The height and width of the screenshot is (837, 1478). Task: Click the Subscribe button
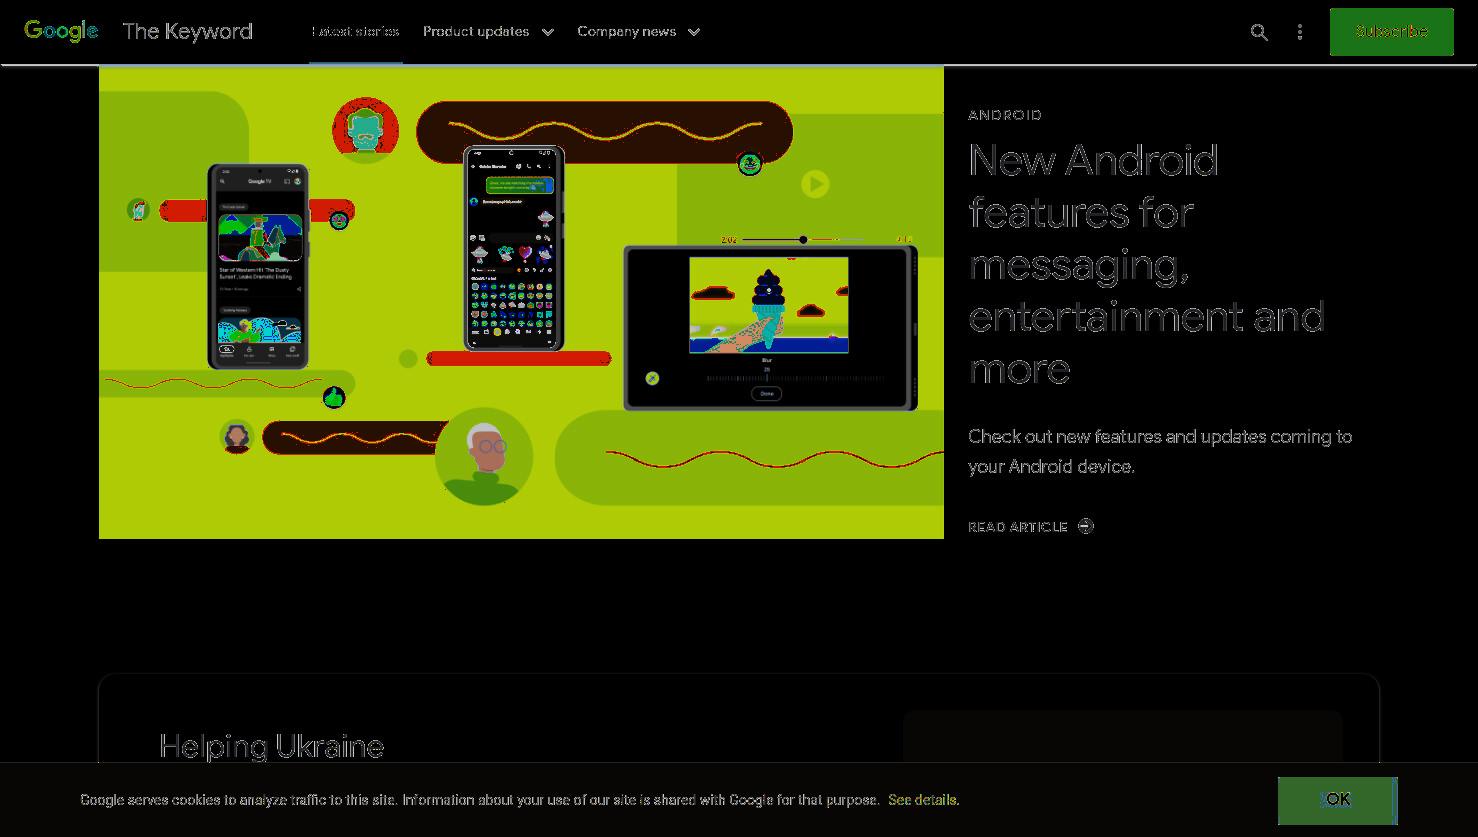click(x=1391, y=32)
